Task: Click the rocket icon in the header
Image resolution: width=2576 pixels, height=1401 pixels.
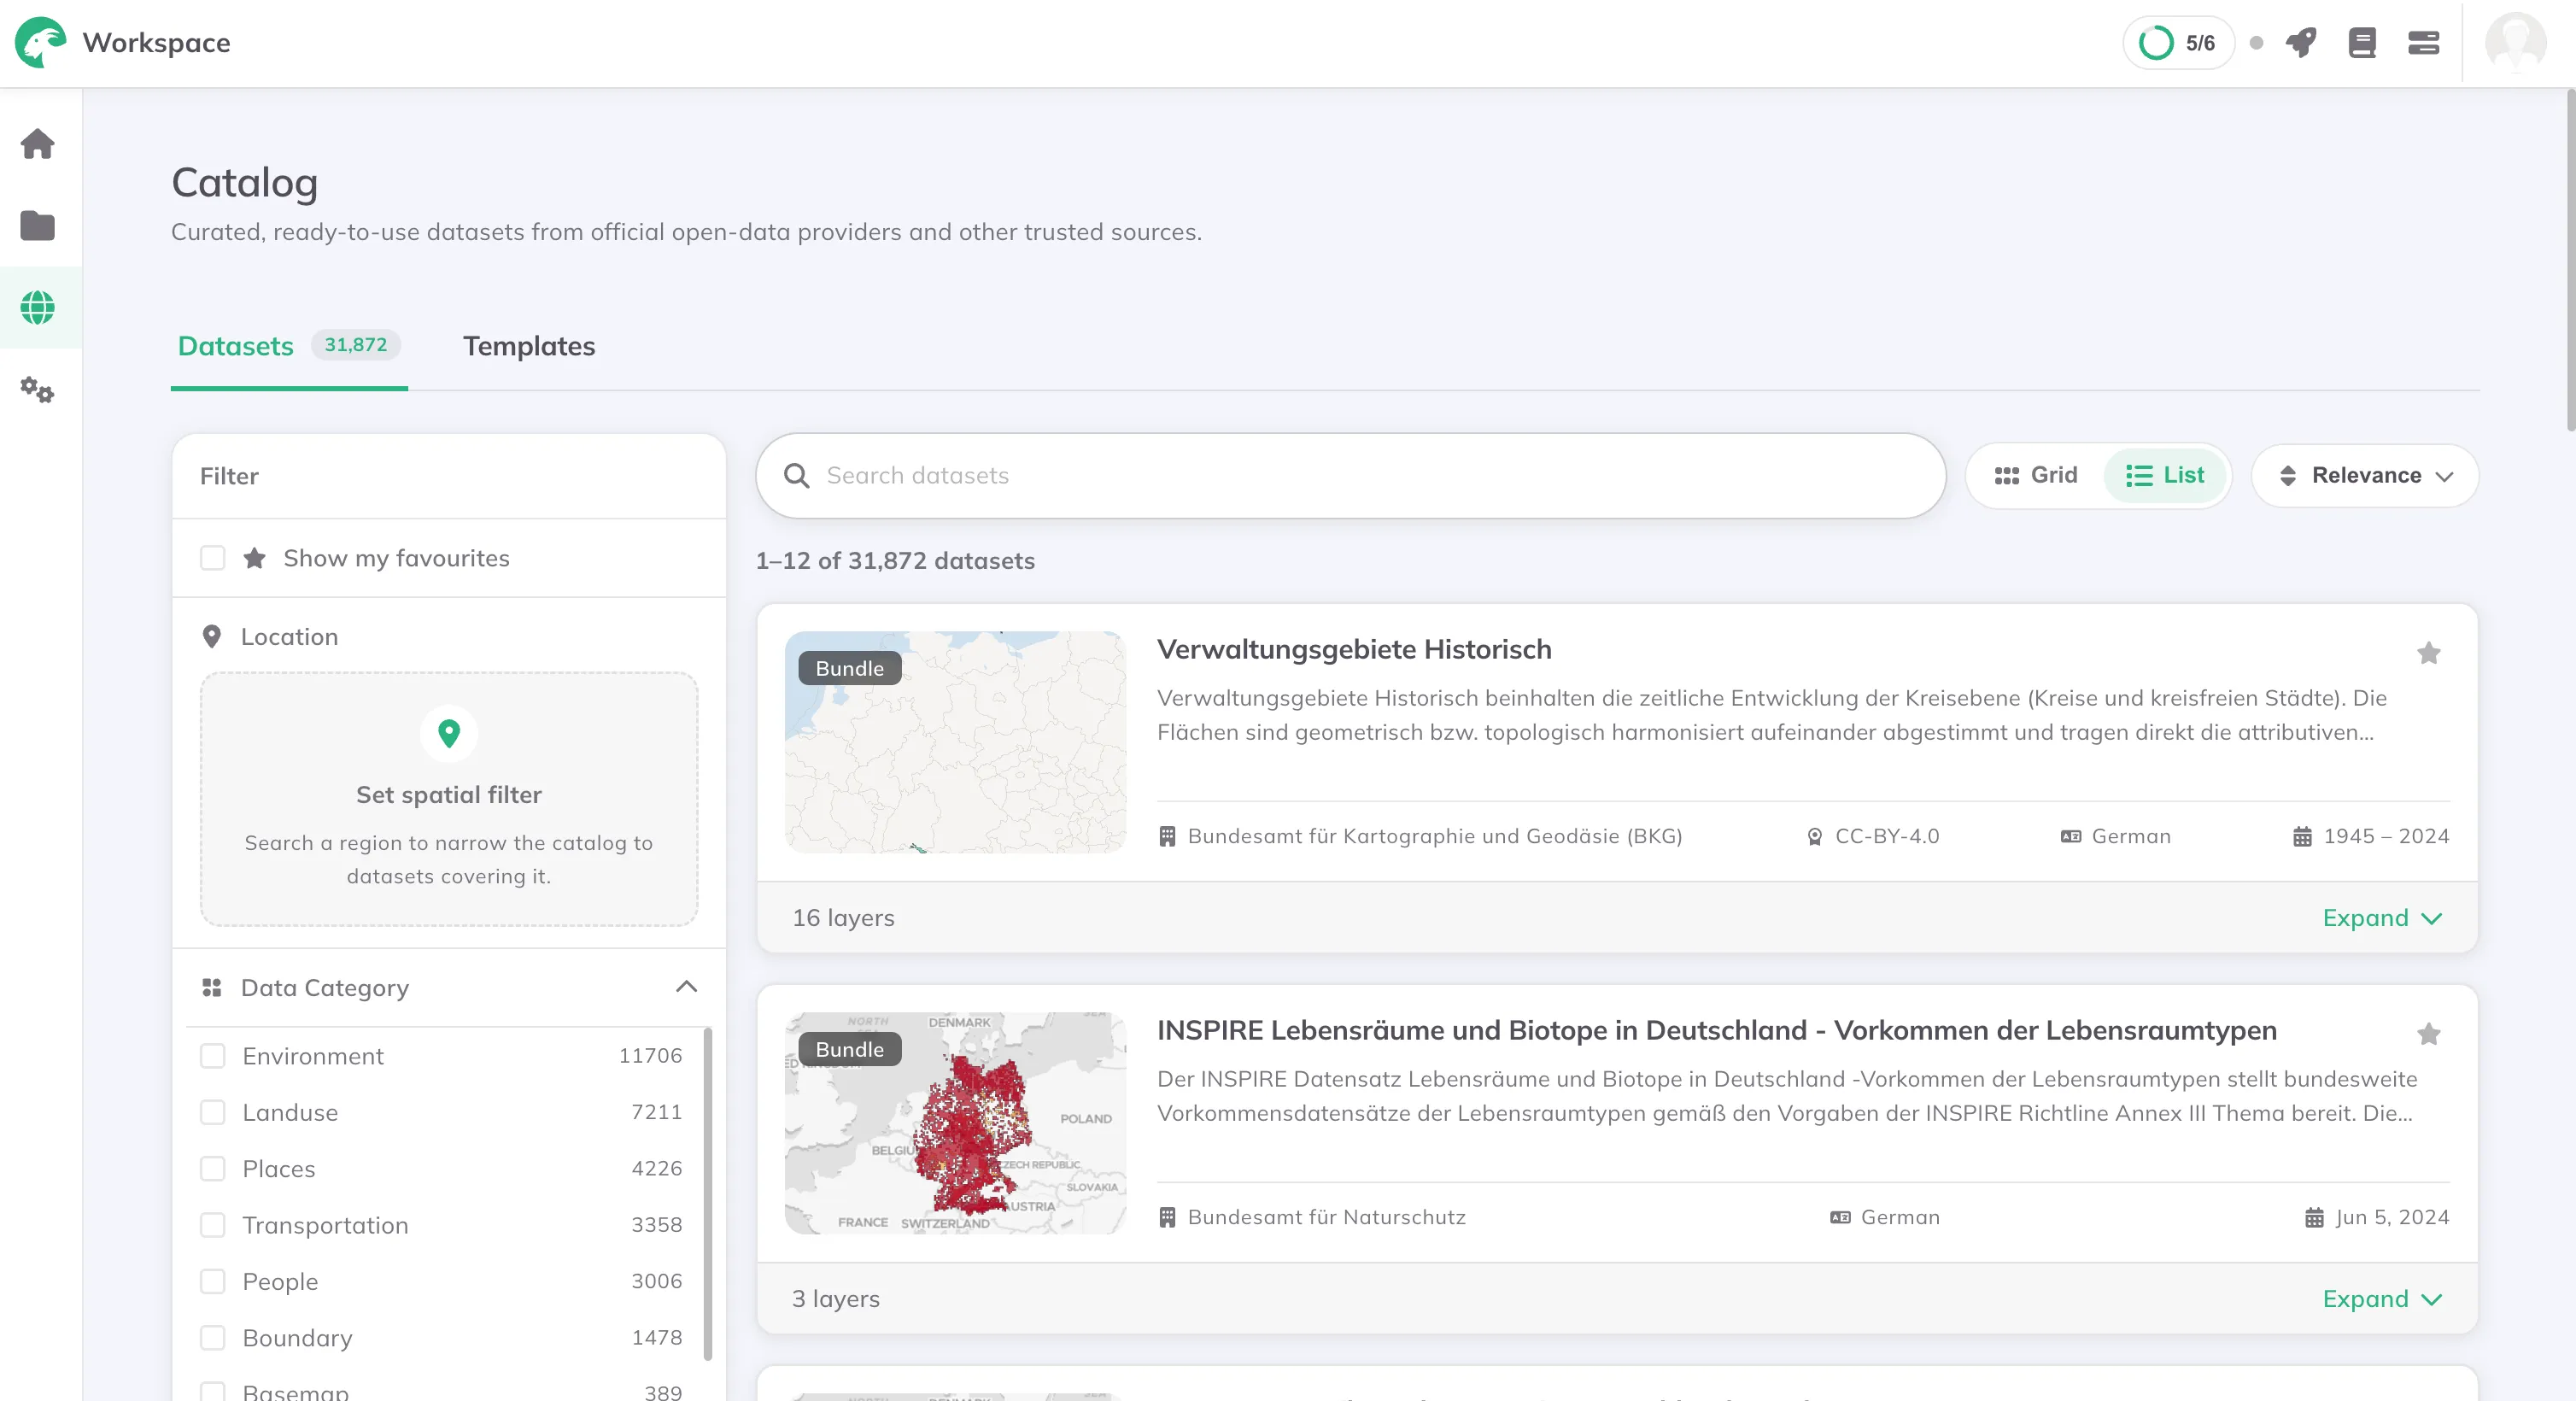Action: 2301,43
